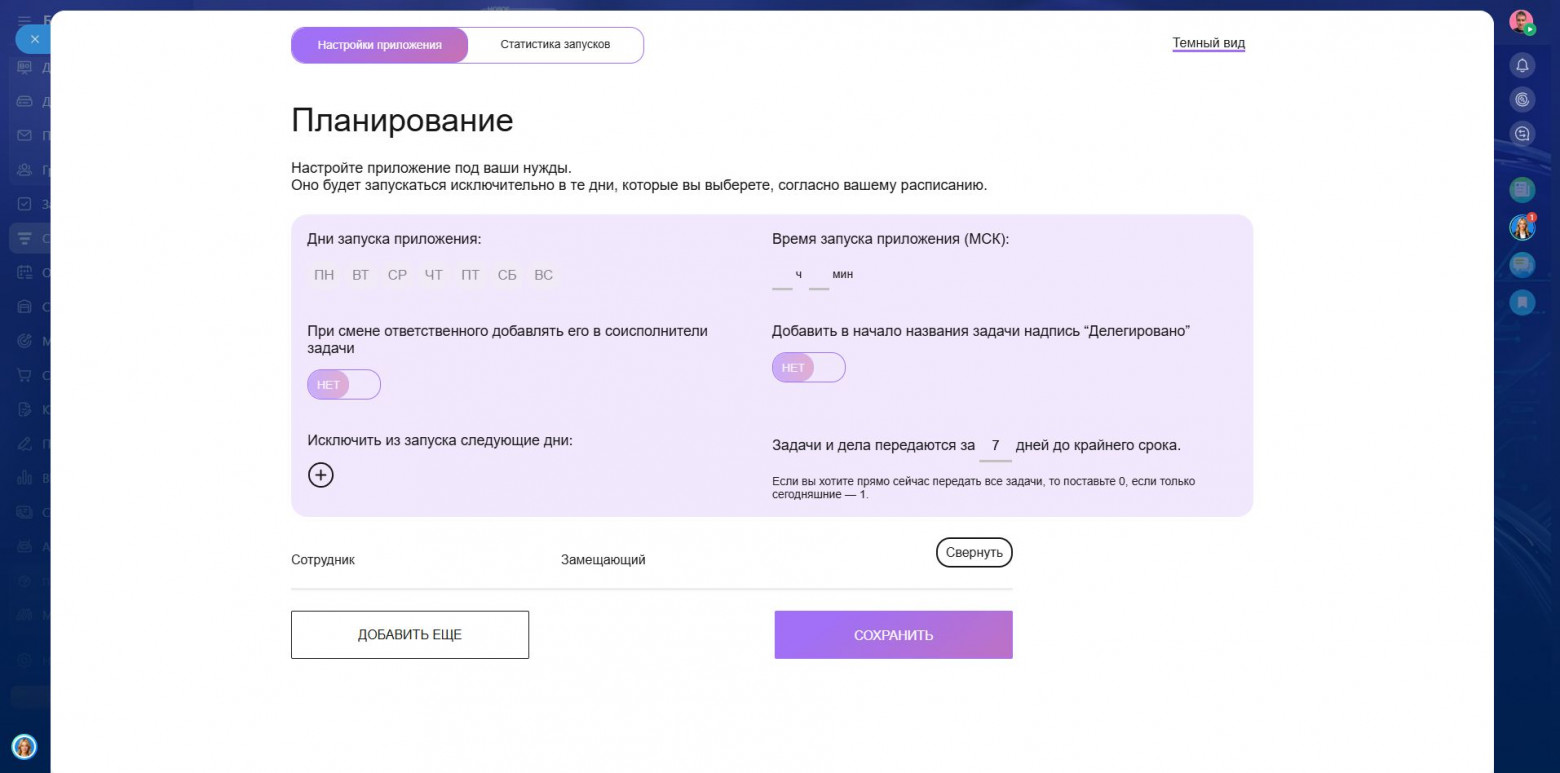Toggle the "Делегировано" title prefix switch
The width and height of the screenshot is (1560, 773).
pyautogui.click(x=809, y=367)
